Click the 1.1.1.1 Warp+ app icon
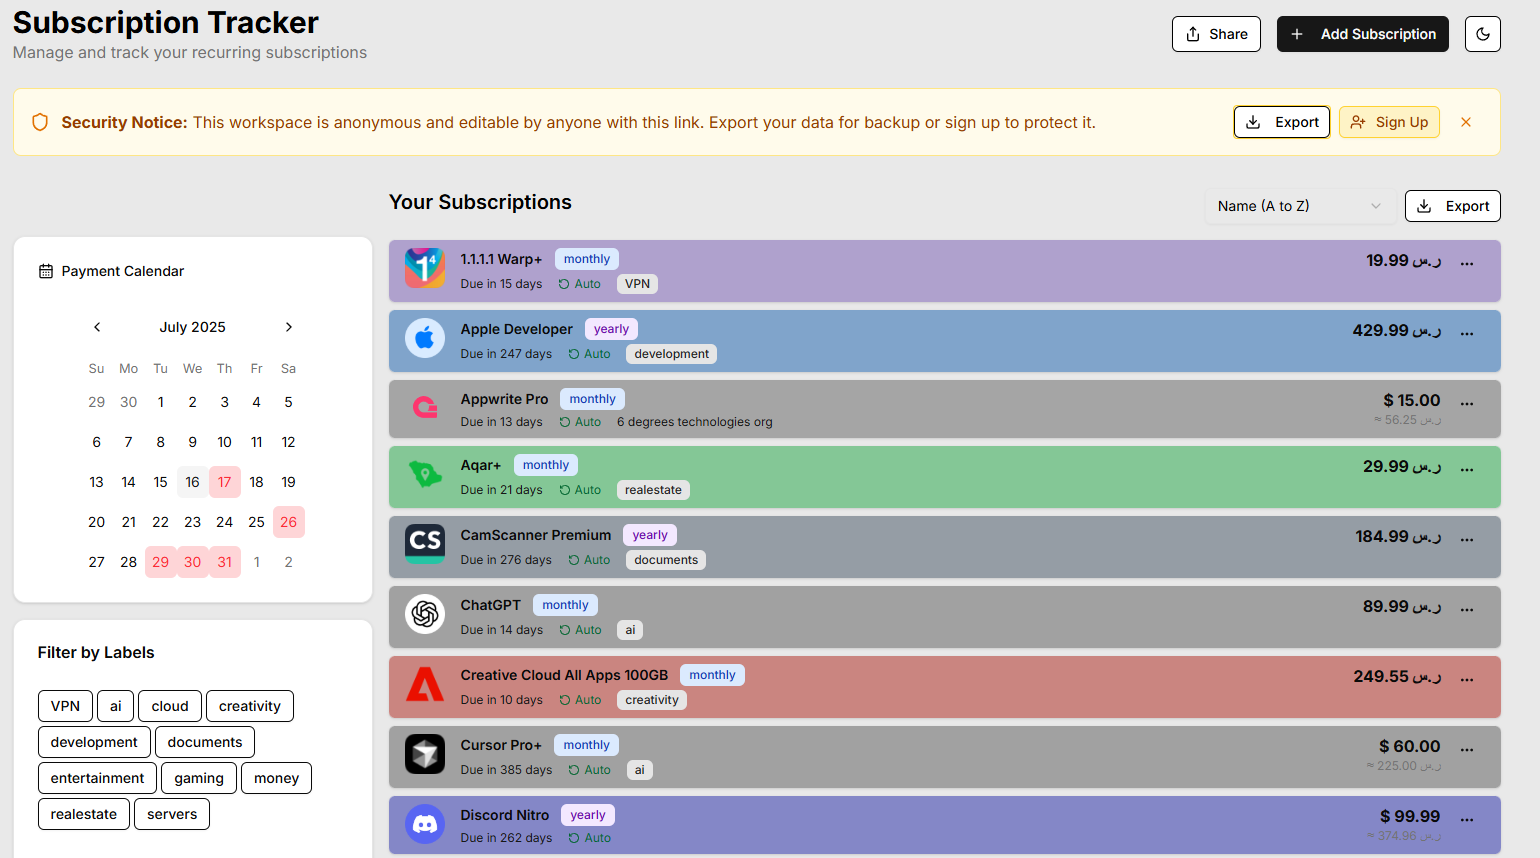 click(x=425, y=268)
